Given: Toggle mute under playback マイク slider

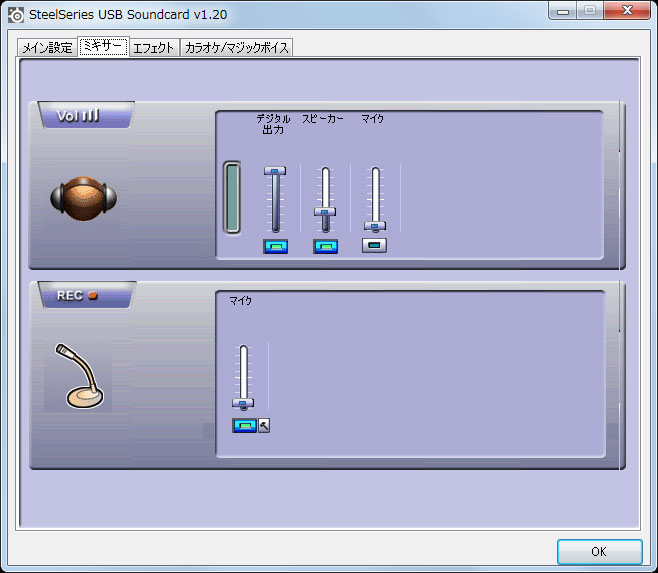Looking at the screenshot, I should click(374, 245).
